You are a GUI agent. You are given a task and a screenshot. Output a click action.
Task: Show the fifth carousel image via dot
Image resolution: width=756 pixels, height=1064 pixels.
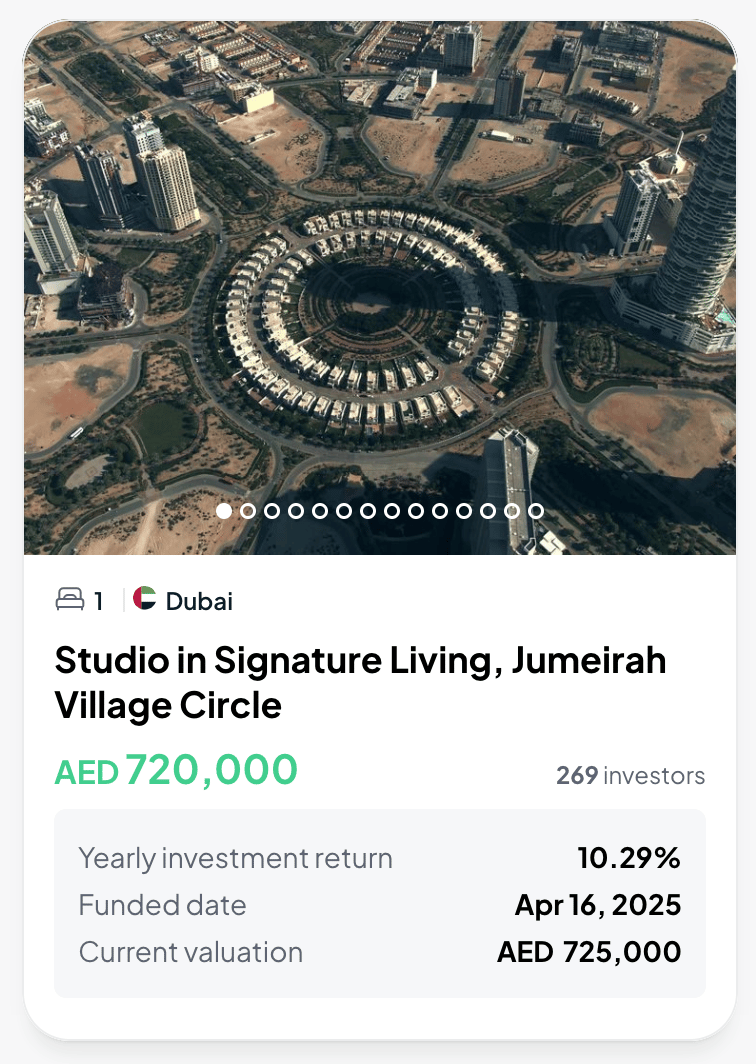click(x=320, y=511)
